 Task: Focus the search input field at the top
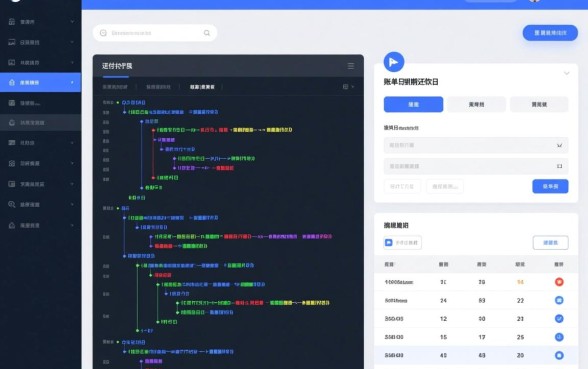(155, 33)
